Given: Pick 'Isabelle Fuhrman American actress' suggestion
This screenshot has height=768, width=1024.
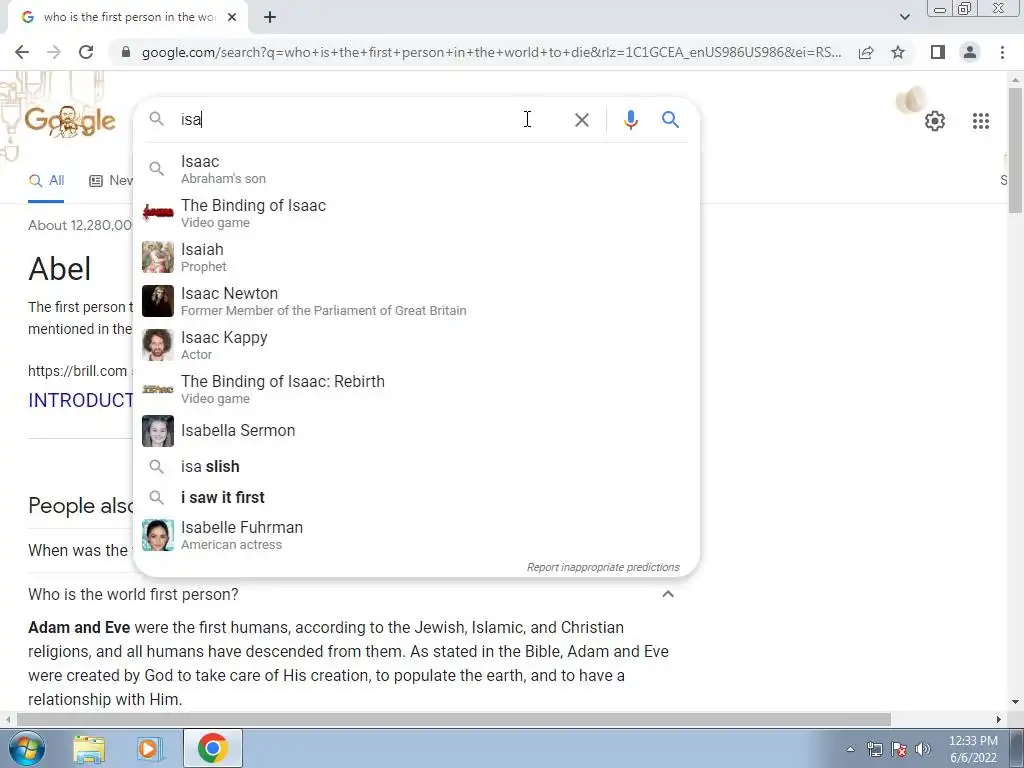Looking at the screenshot, I should 416,535.
